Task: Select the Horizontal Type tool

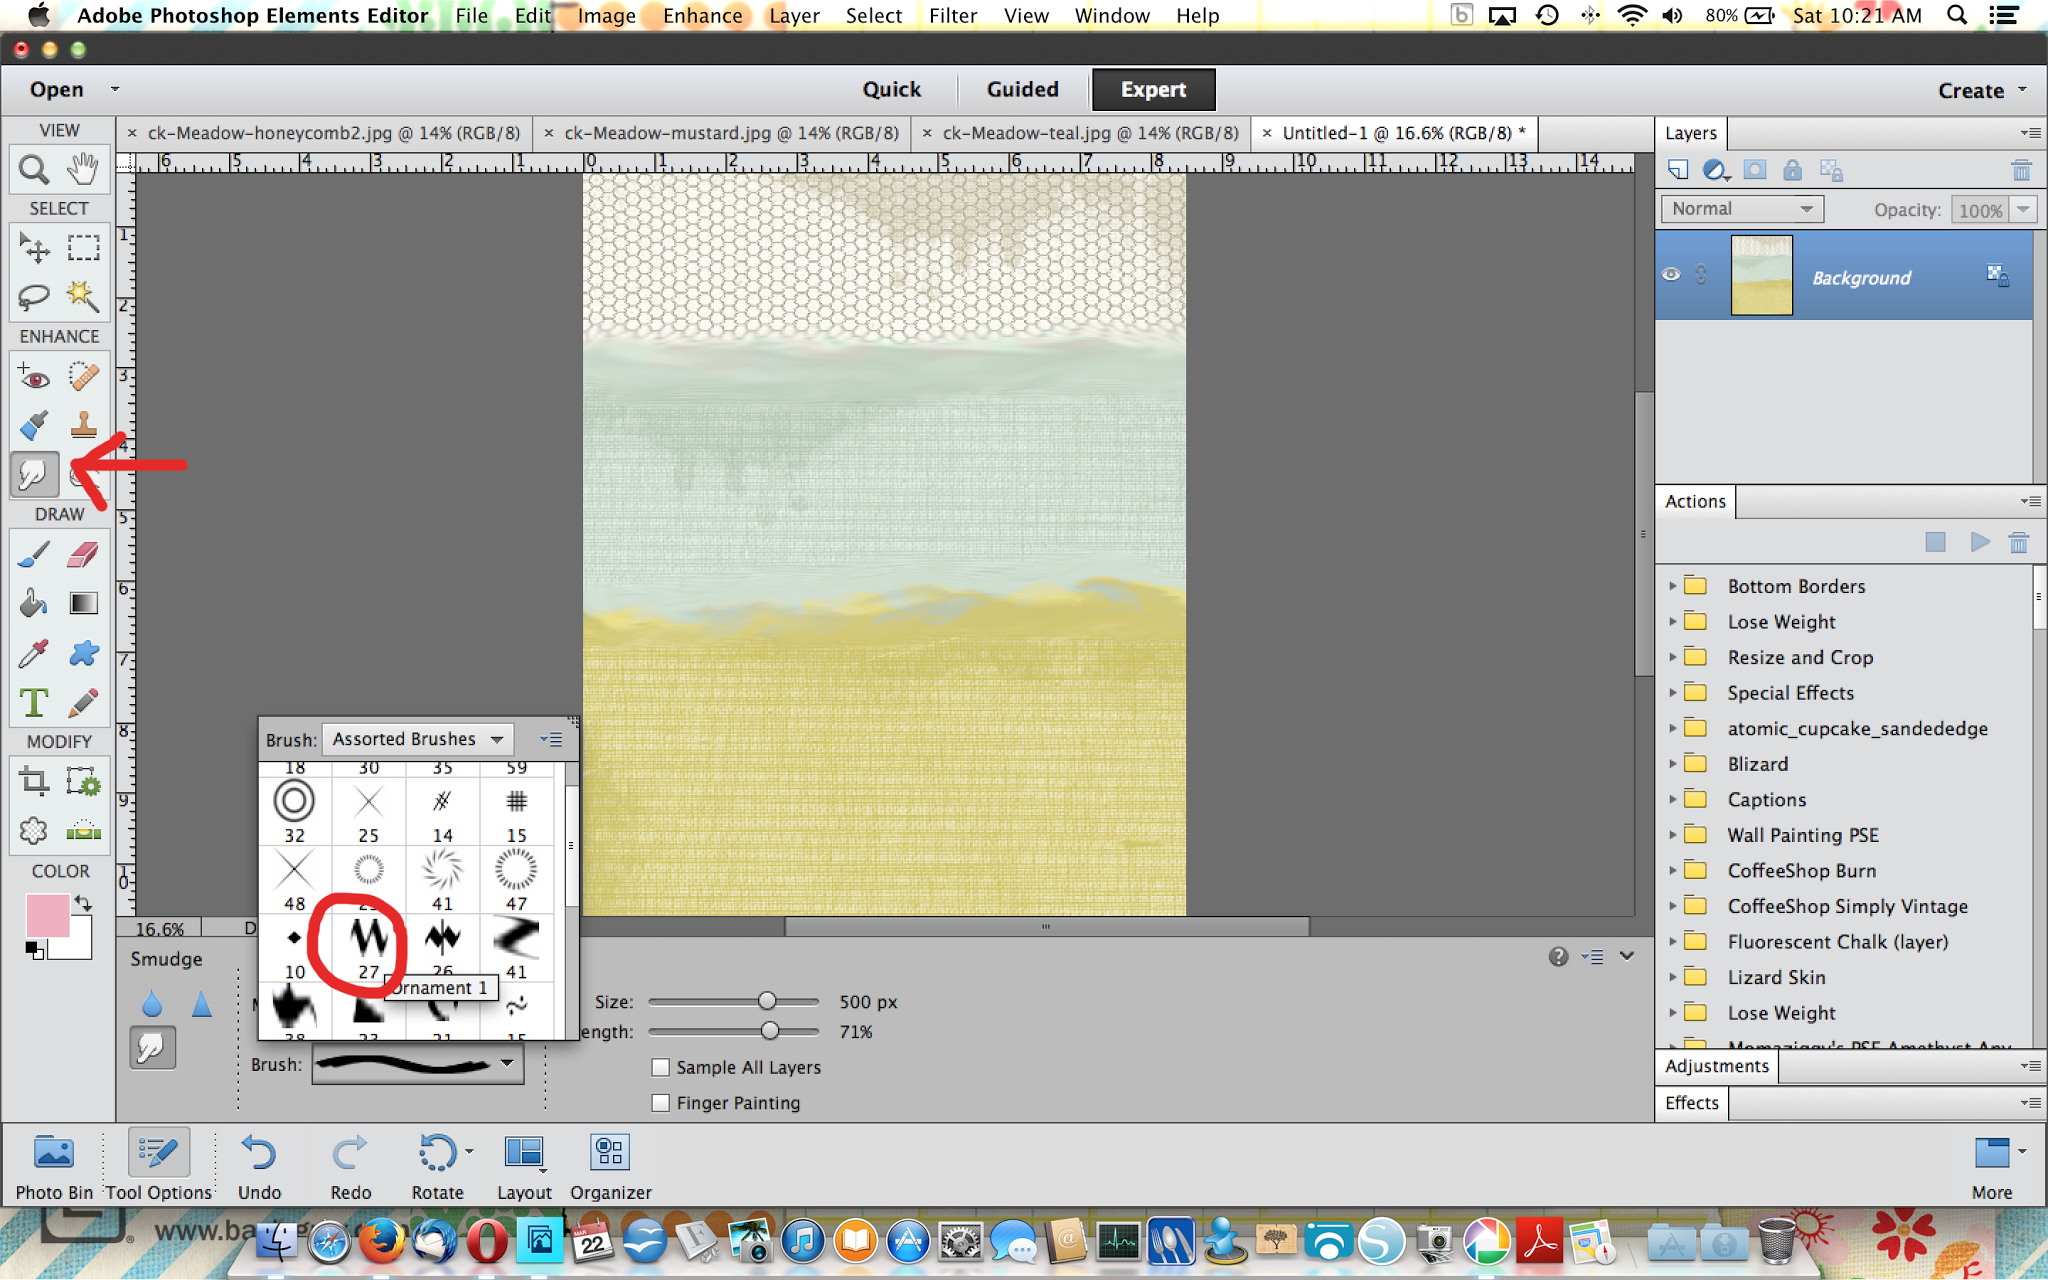Action: click(x=34, y=702)
